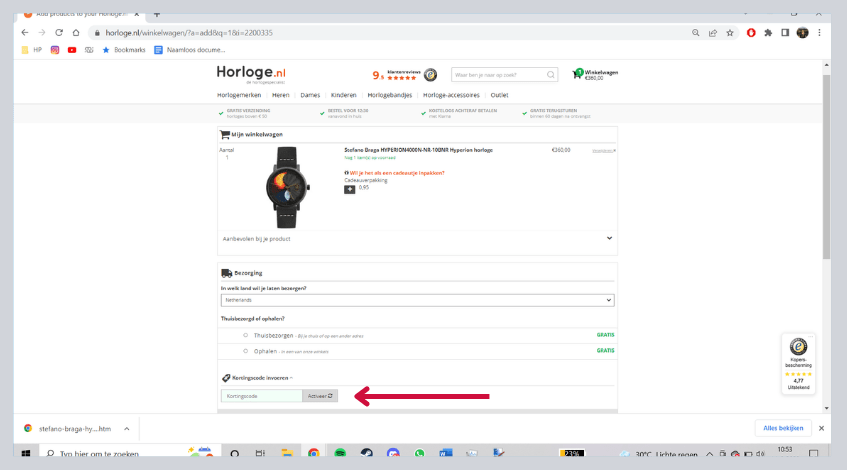
Task: Open the Chrome three-dot menu
Action: point(819,33)
